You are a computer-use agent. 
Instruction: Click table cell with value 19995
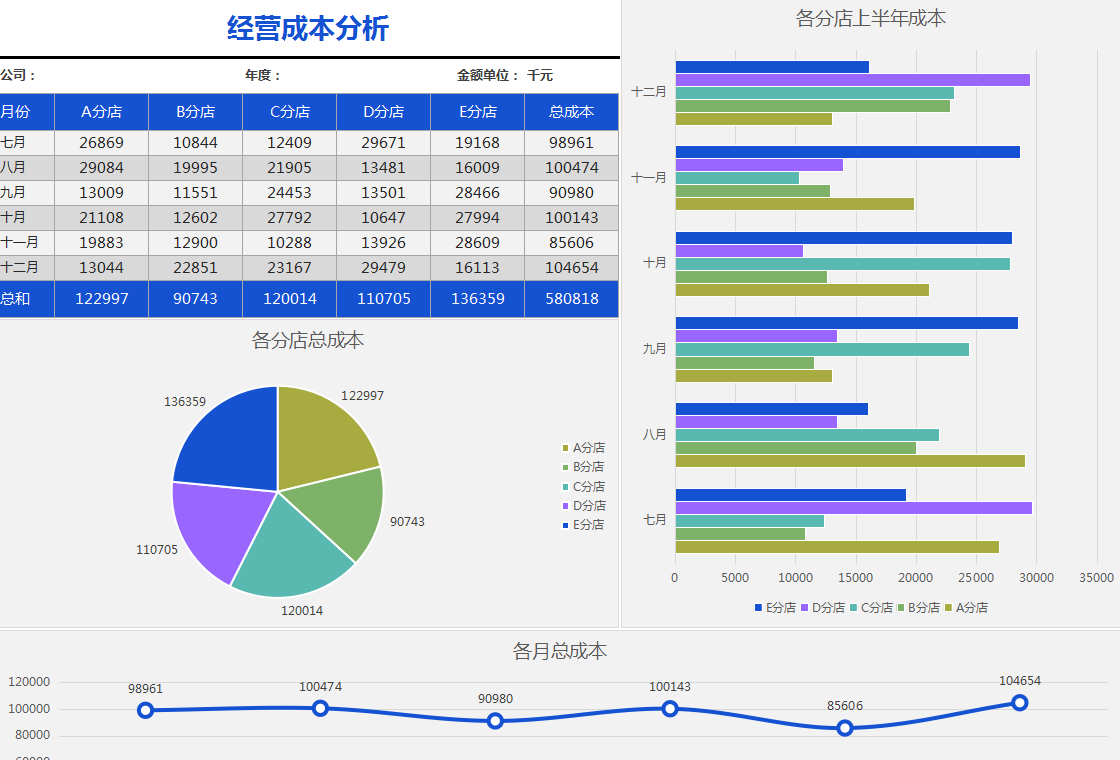[196, 168]
